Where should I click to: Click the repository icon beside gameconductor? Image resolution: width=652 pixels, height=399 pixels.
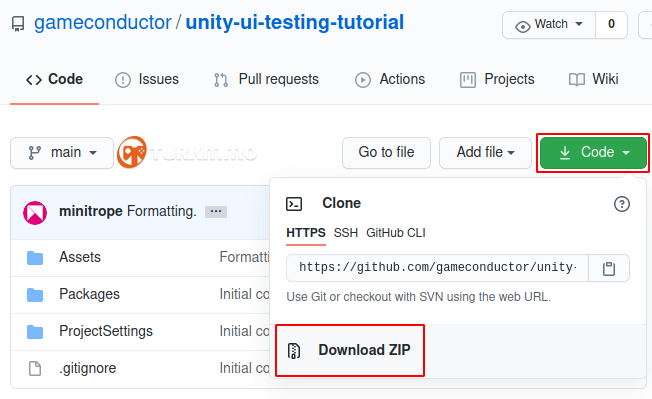coord(18,24)
